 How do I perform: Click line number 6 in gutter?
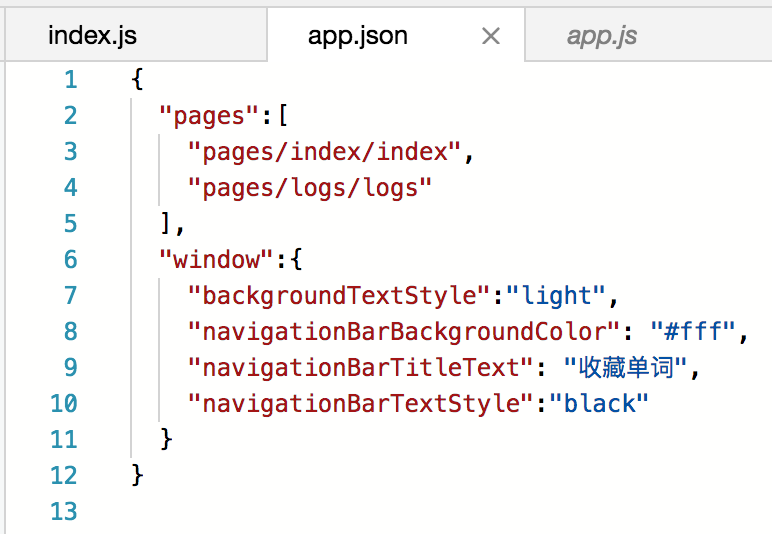coord(71,259)
